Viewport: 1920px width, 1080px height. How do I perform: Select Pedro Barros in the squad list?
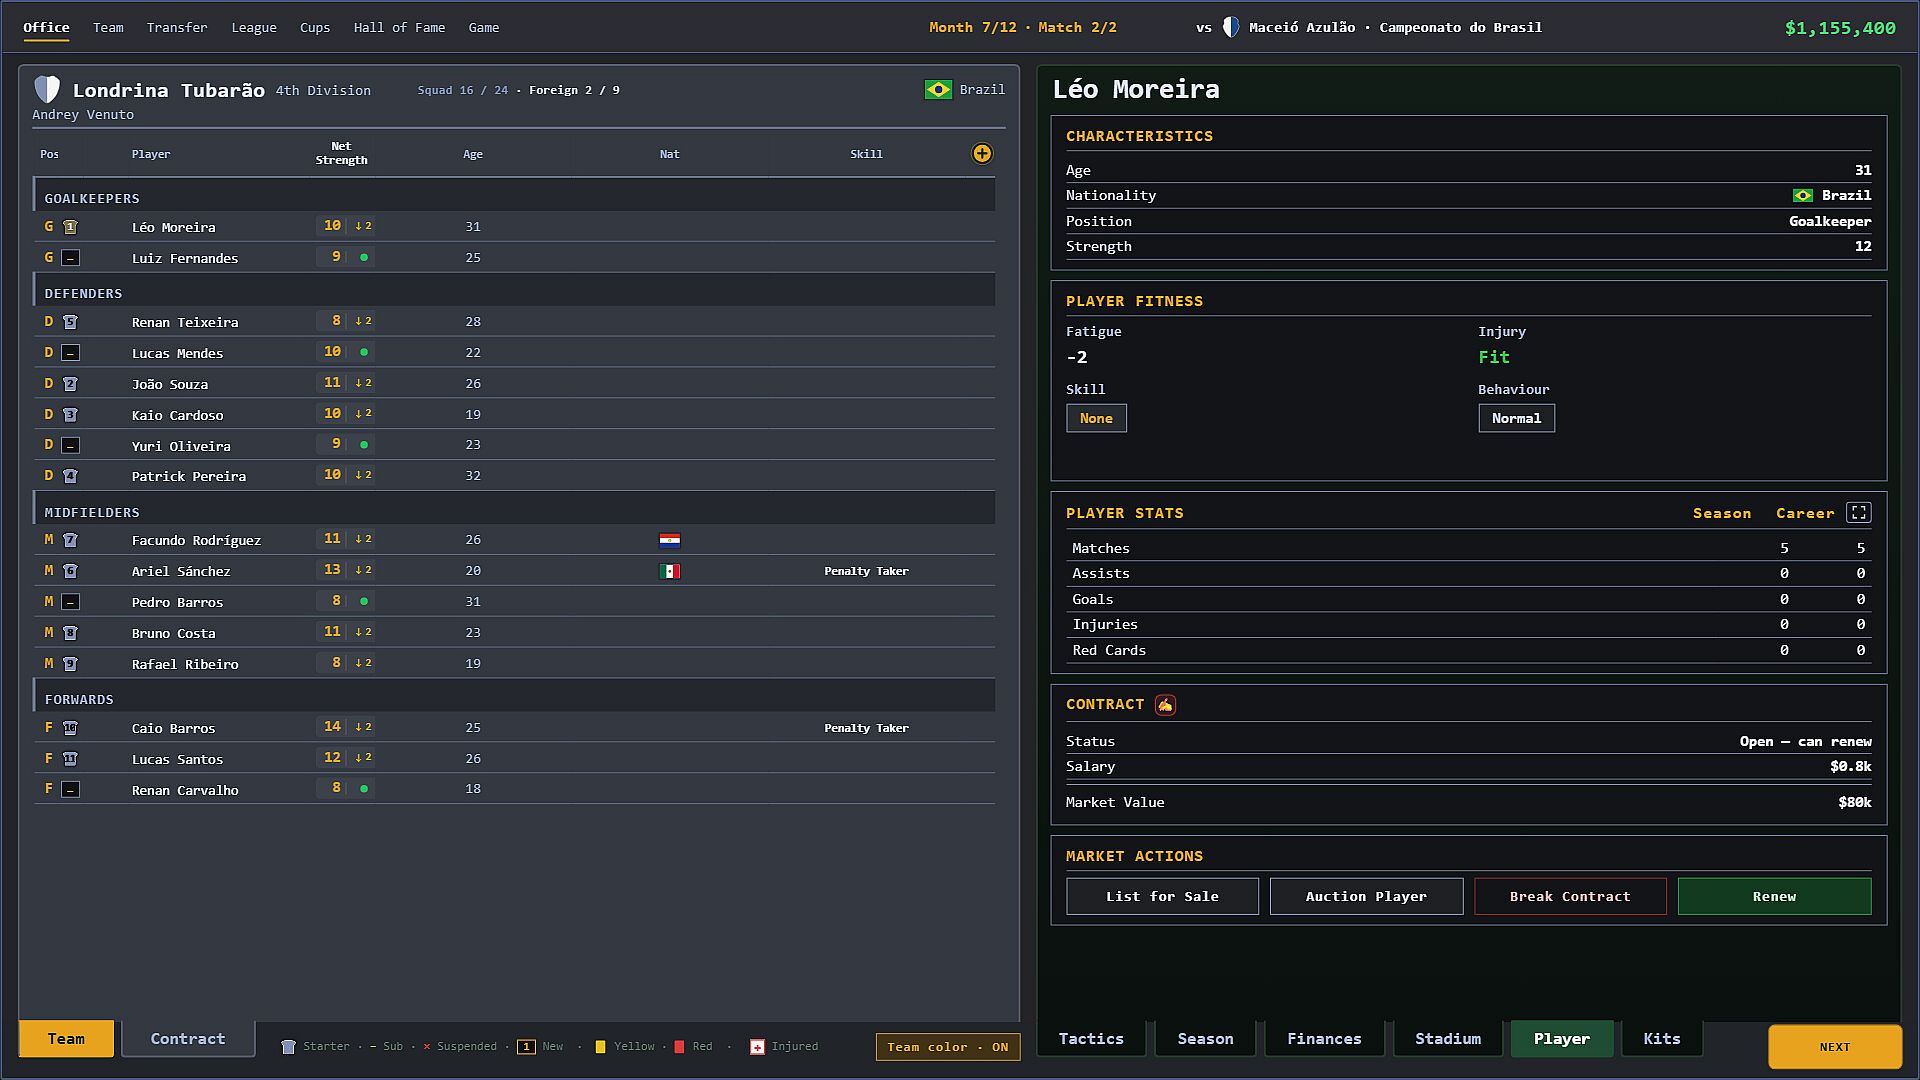click(514, 602)
